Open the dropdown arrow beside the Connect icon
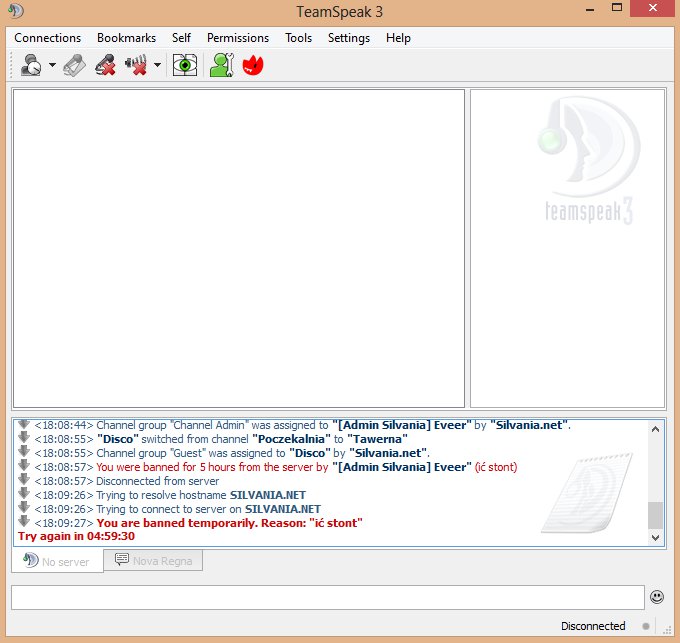 (x=52, y=65)
